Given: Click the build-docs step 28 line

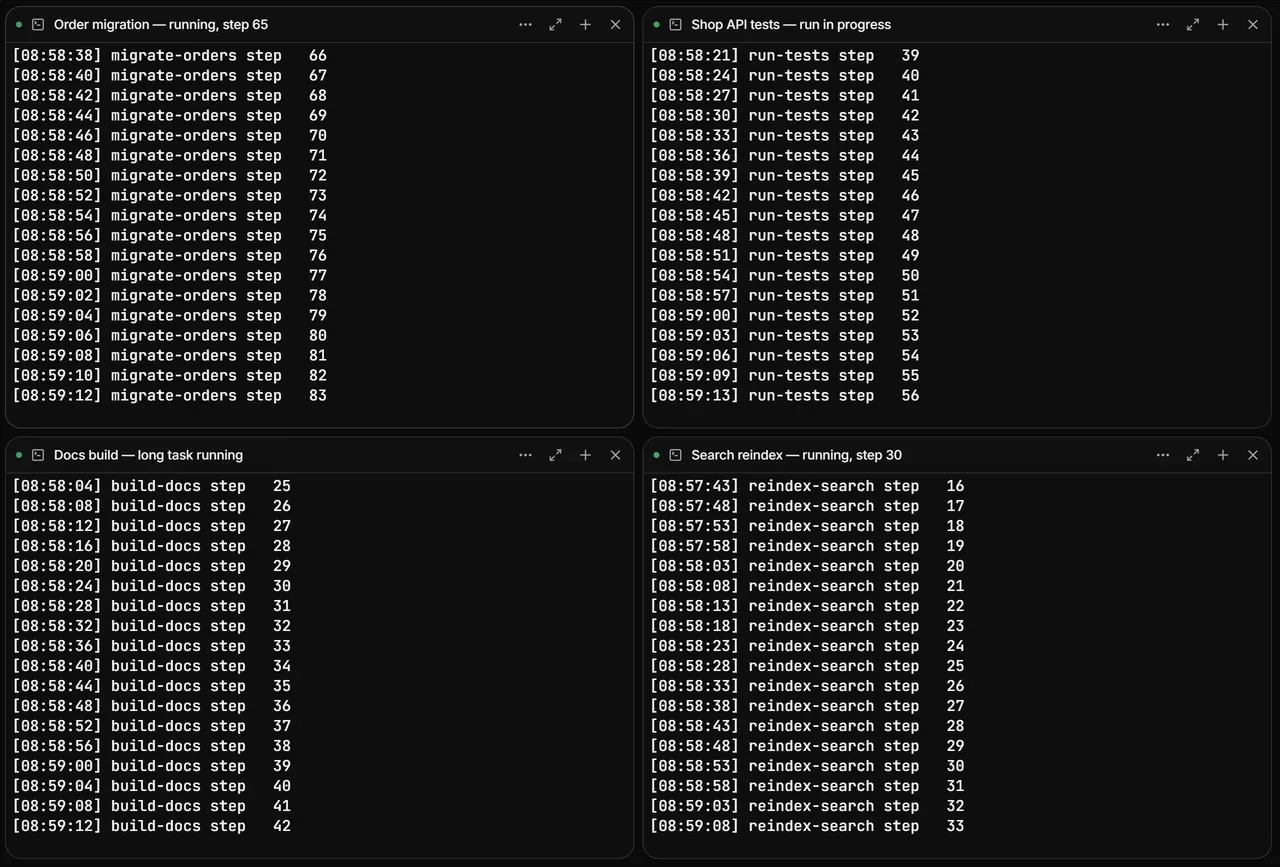Looking at the screenshot, I should point(152,547).
